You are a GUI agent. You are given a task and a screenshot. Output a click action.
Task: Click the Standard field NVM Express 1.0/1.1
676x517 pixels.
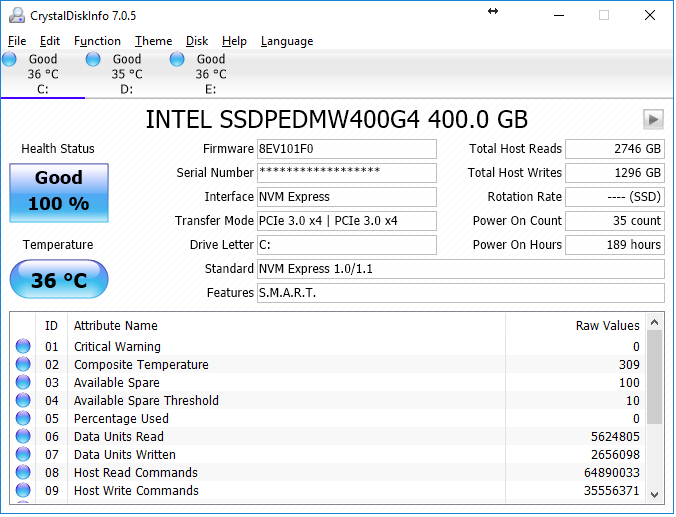(x=460, y=269)
